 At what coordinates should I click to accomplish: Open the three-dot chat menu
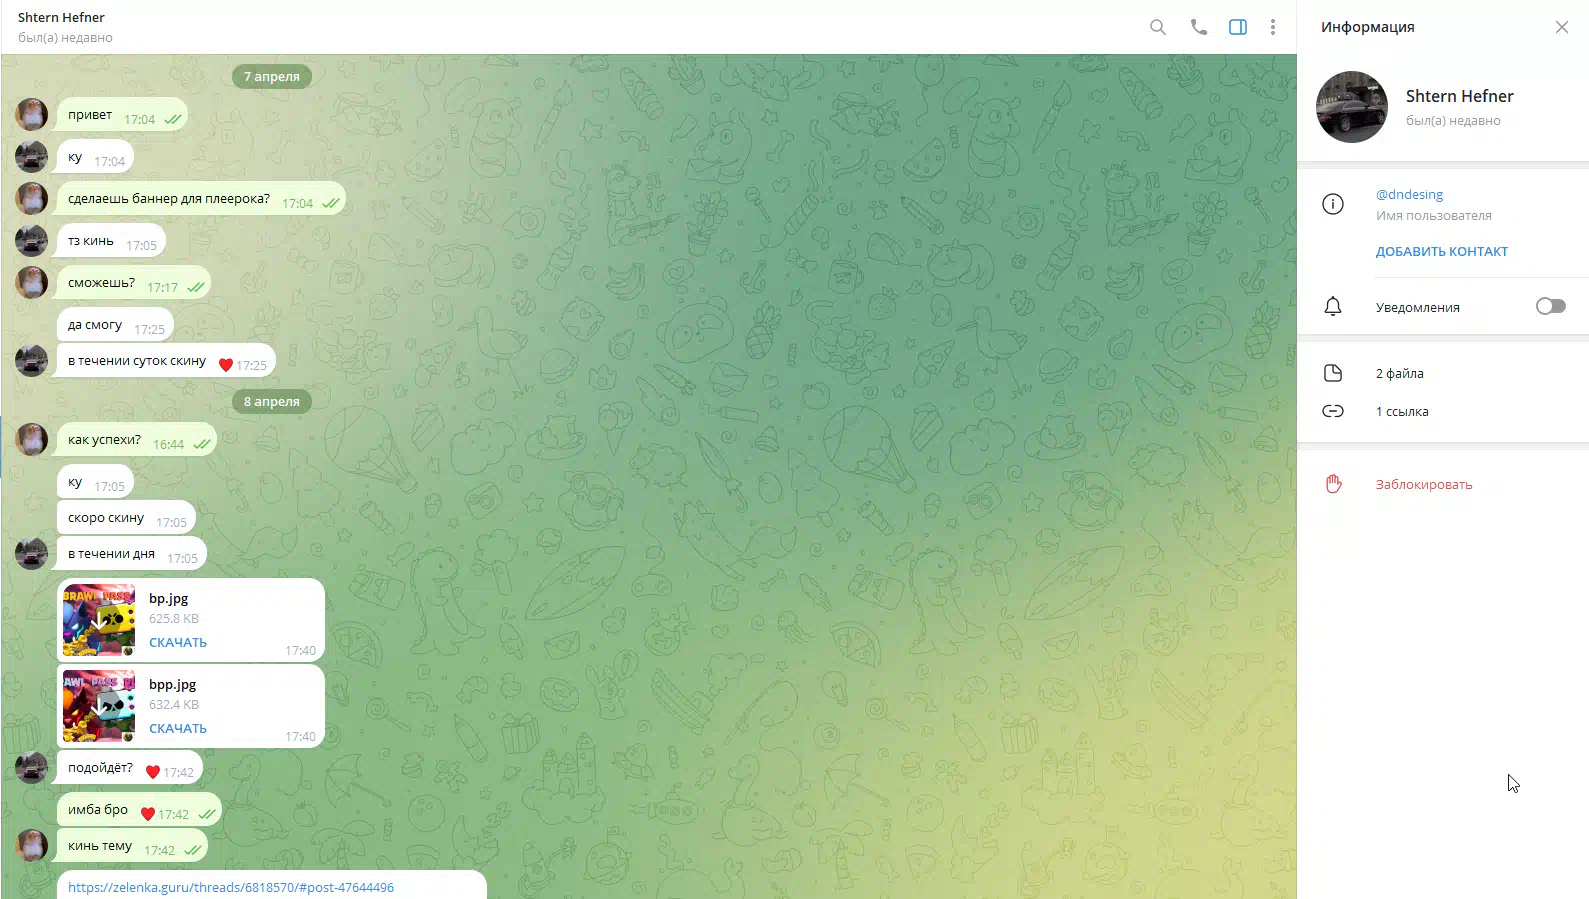point(1272,27)
